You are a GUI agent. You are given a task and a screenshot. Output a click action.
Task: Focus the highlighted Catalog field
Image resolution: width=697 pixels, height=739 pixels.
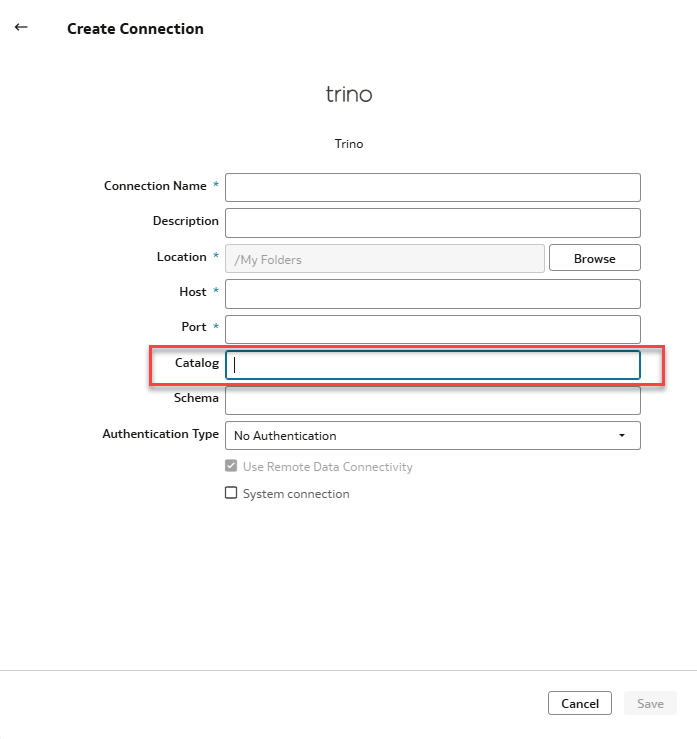[x=433, y=365]
